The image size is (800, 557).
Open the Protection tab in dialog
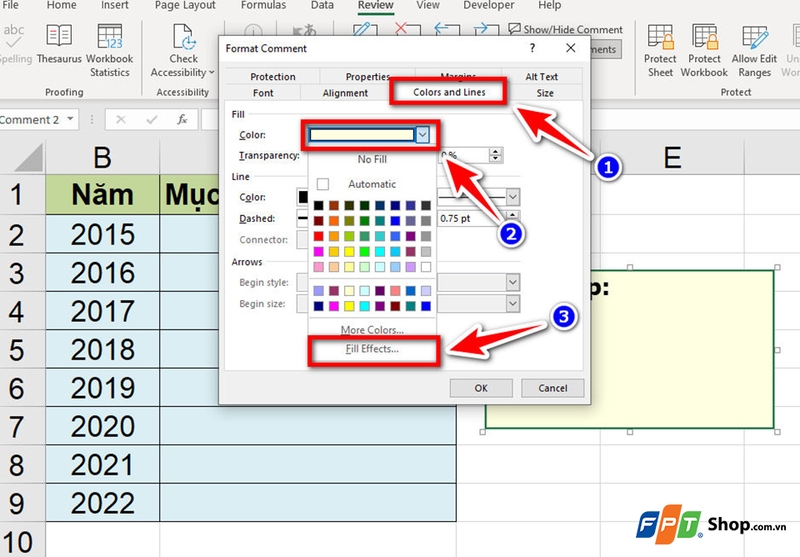[x=272, y=77]
